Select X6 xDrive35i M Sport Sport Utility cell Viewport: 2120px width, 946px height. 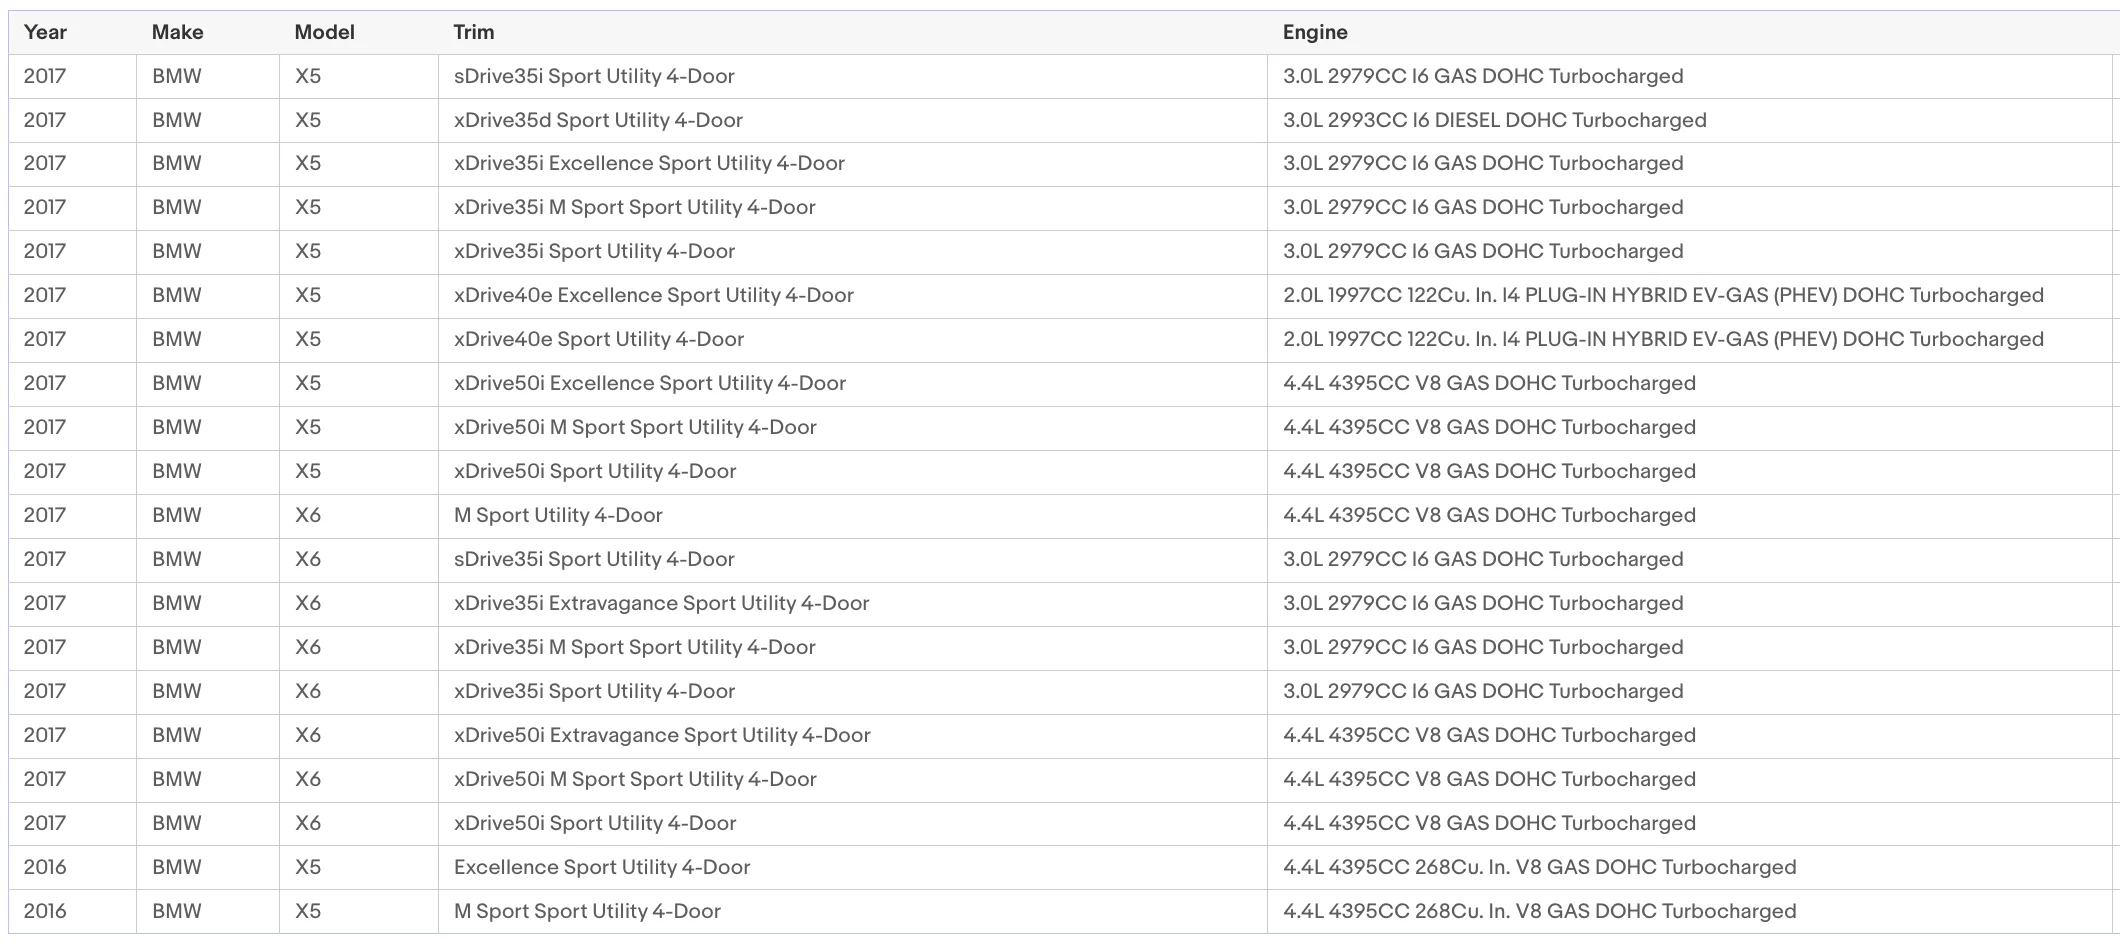point(853,648)
